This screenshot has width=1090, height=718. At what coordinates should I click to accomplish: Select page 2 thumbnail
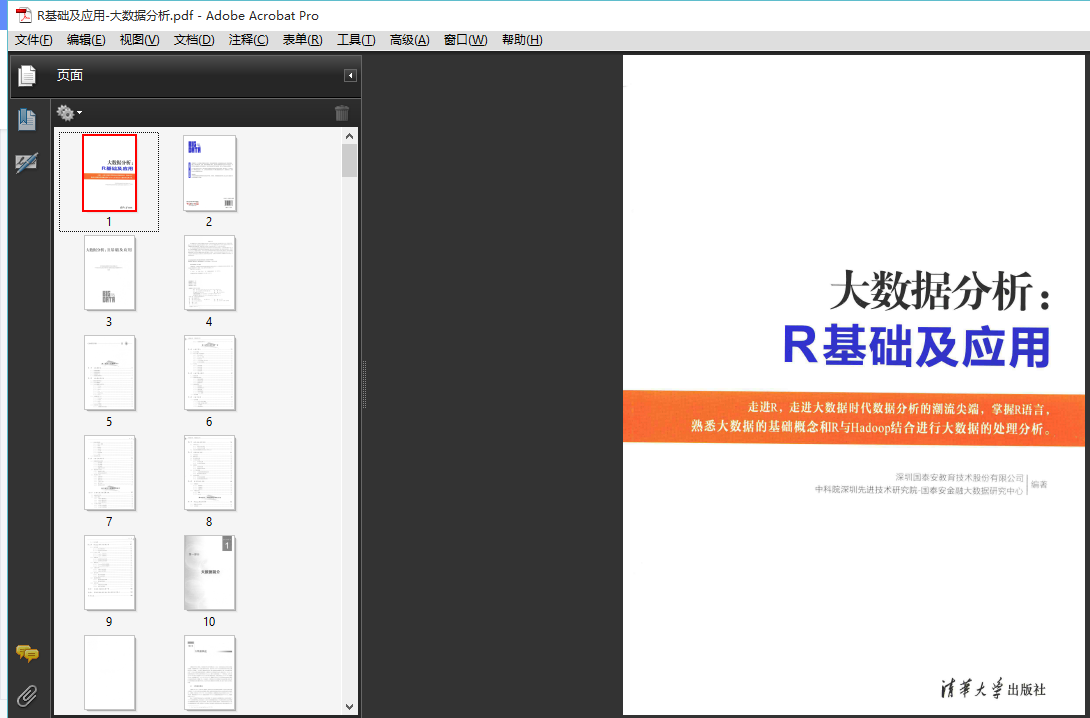click(x=209, y=173)
